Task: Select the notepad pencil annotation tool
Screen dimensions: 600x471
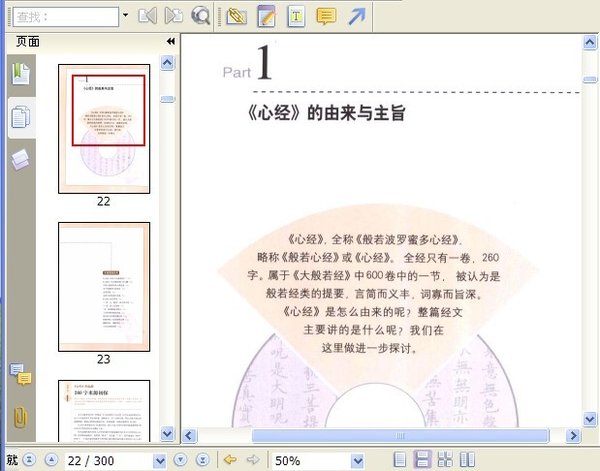Action: (x=267, y=16)
